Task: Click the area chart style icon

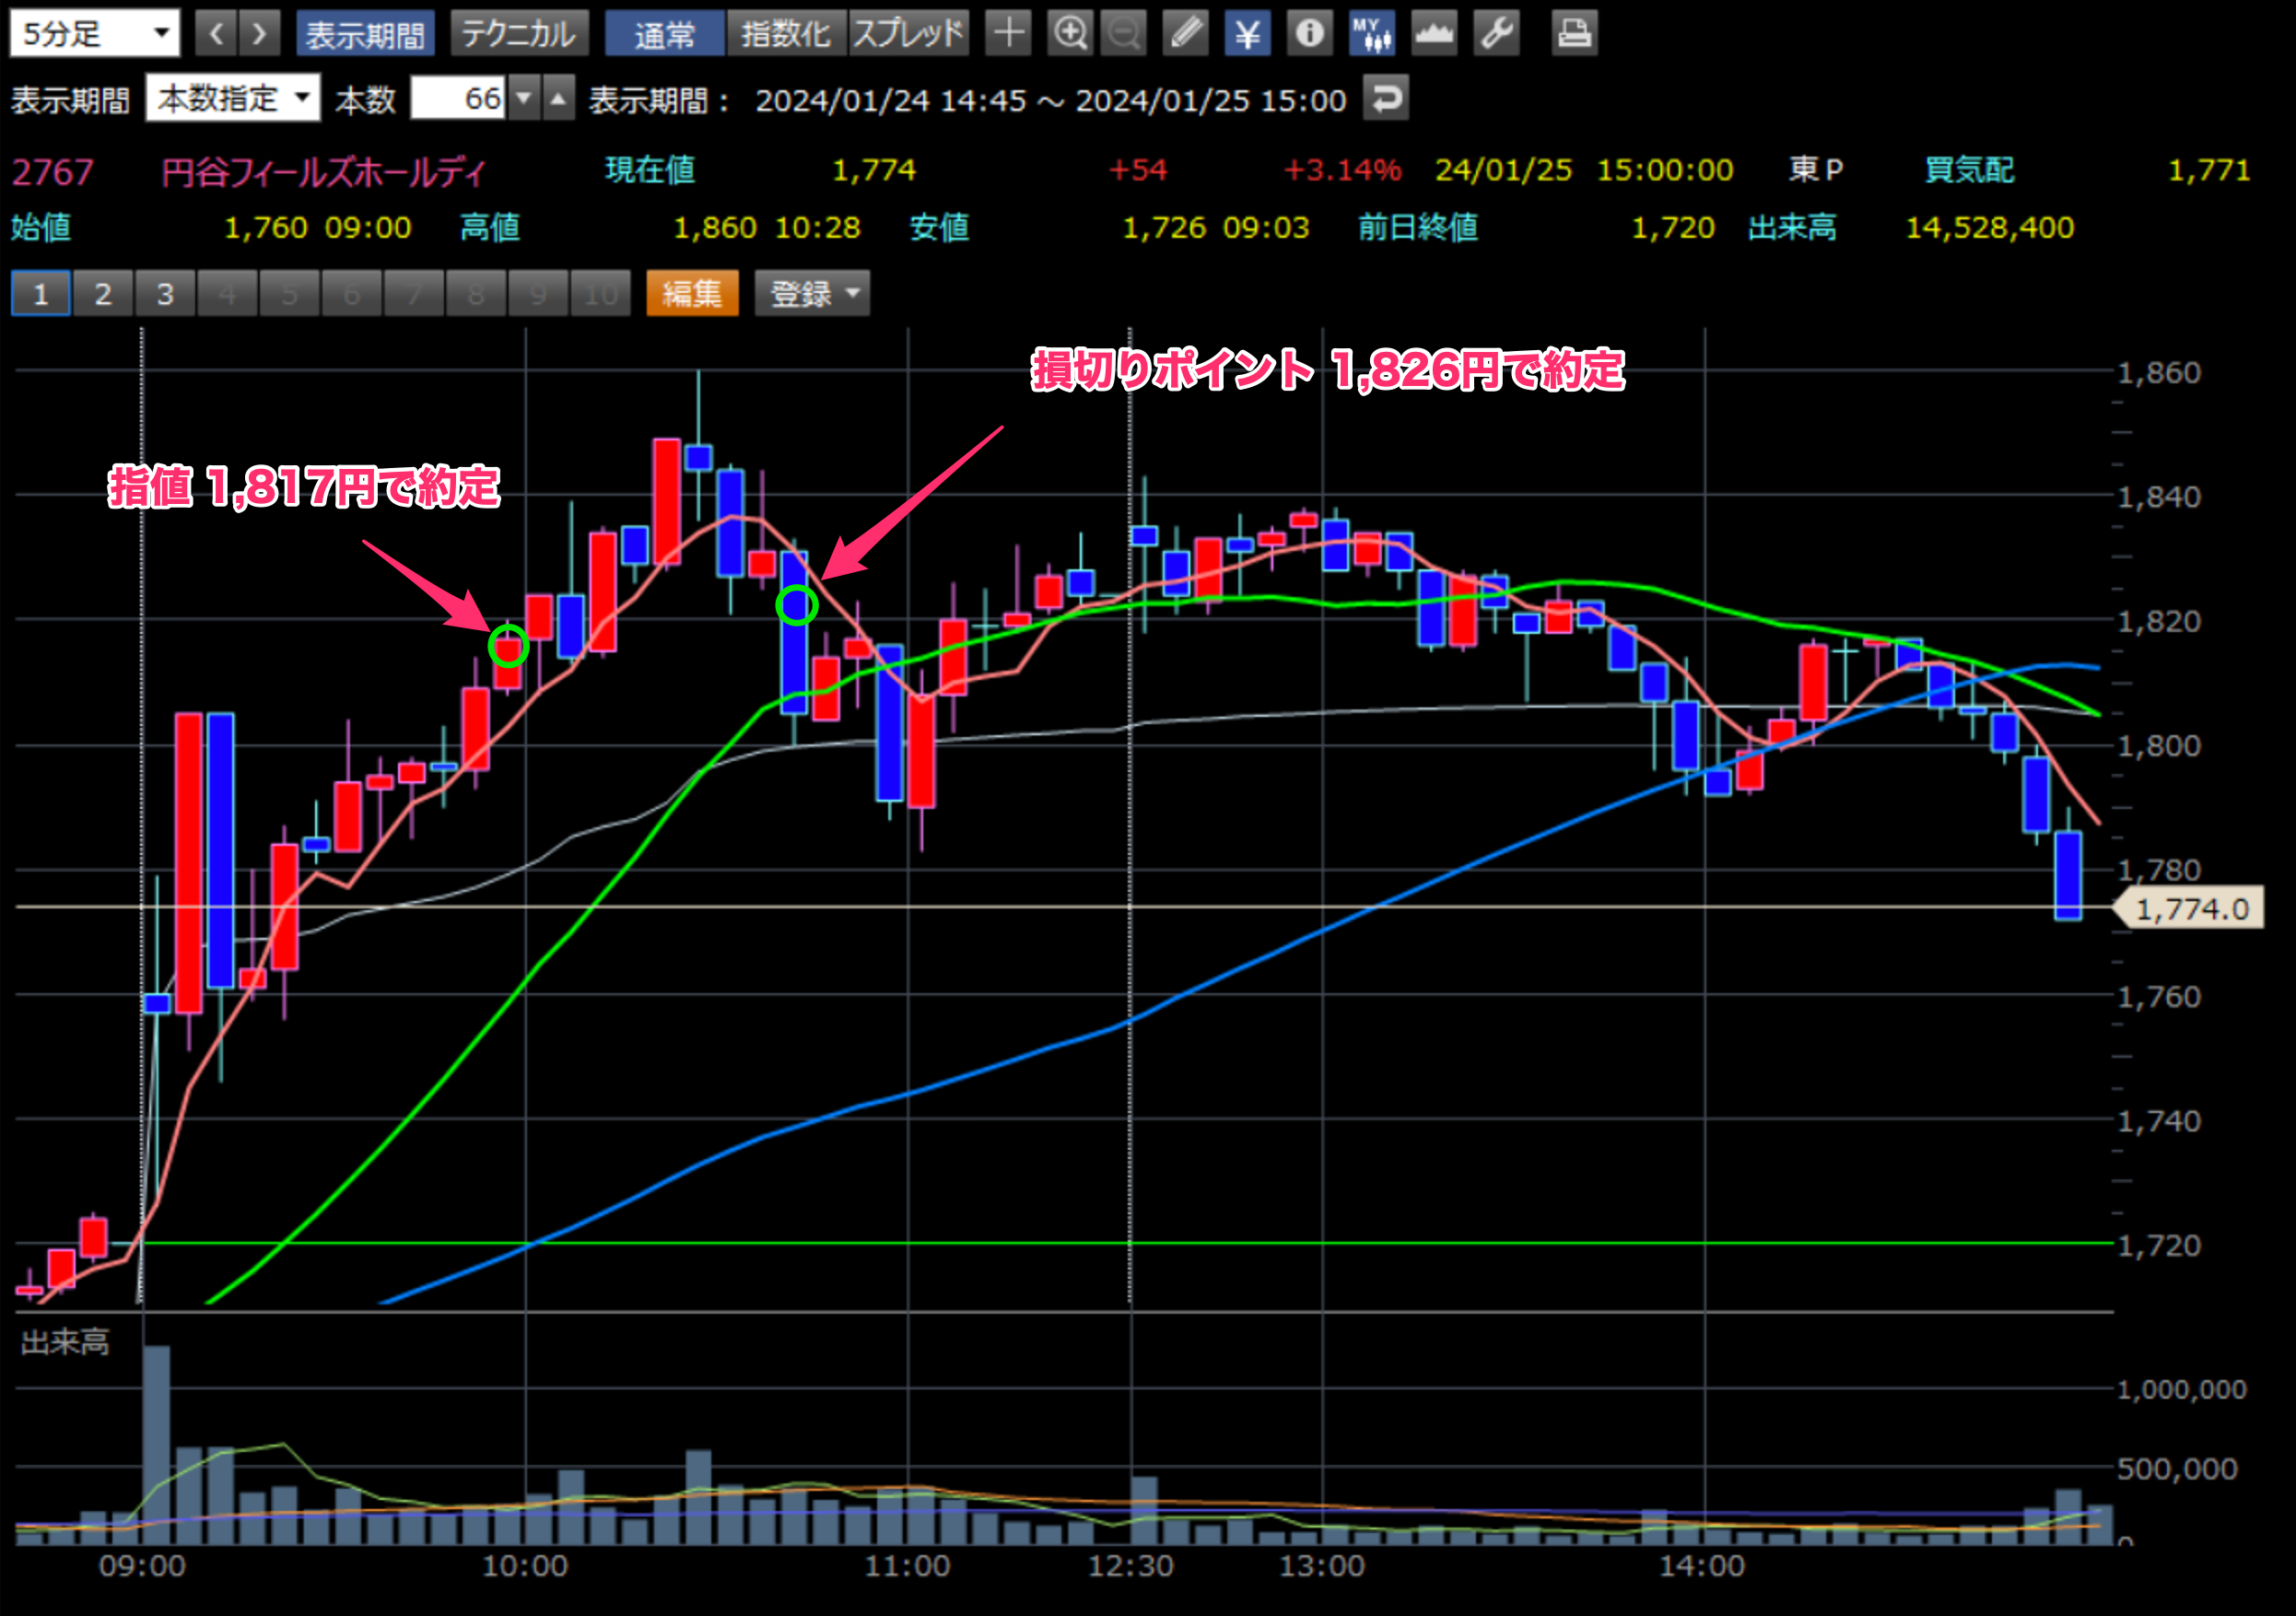Action: point(1434,34)
